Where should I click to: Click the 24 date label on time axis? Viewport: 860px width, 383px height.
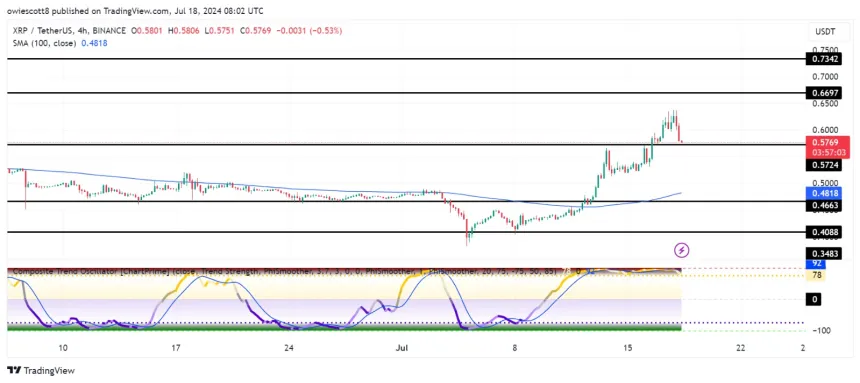click(290, 348)
